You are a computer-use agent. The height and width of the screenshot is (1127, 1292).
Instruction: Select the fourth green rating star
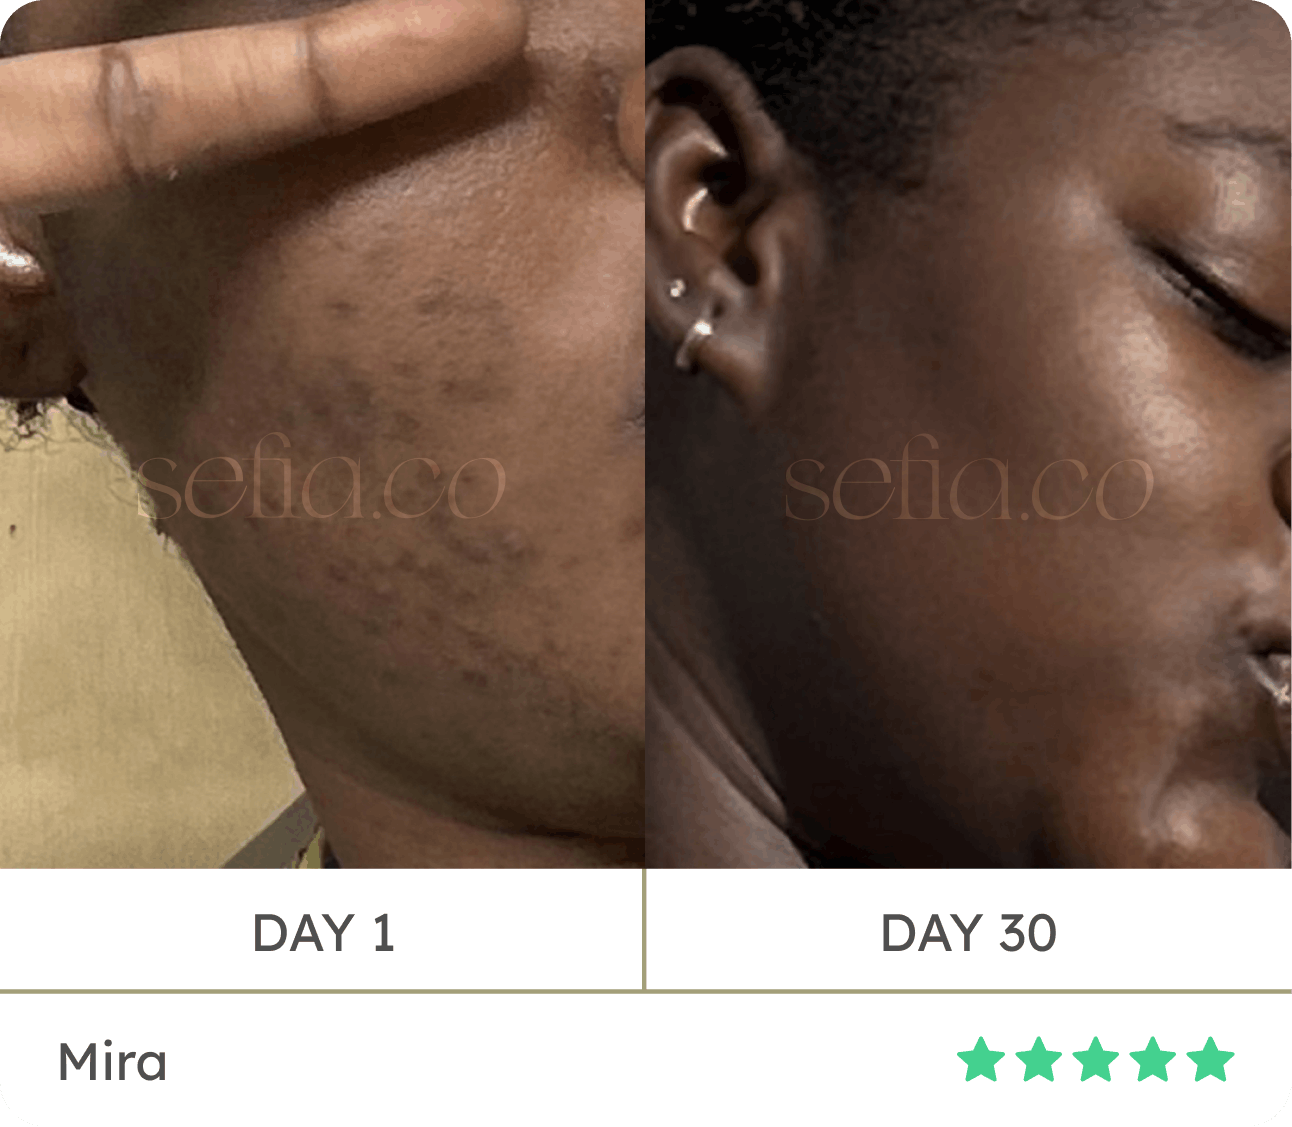pos(1153,1060)
